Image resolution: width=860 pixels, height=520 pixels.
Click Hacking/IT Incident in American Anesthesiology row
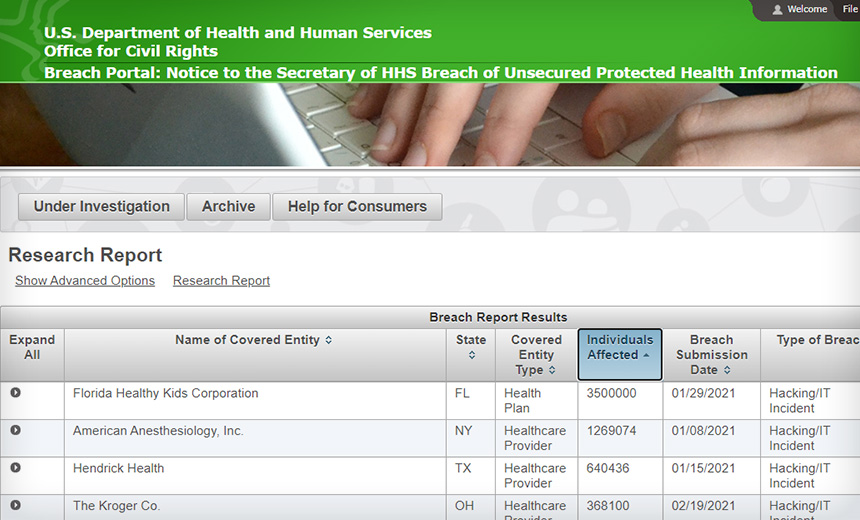coord(800,438)
